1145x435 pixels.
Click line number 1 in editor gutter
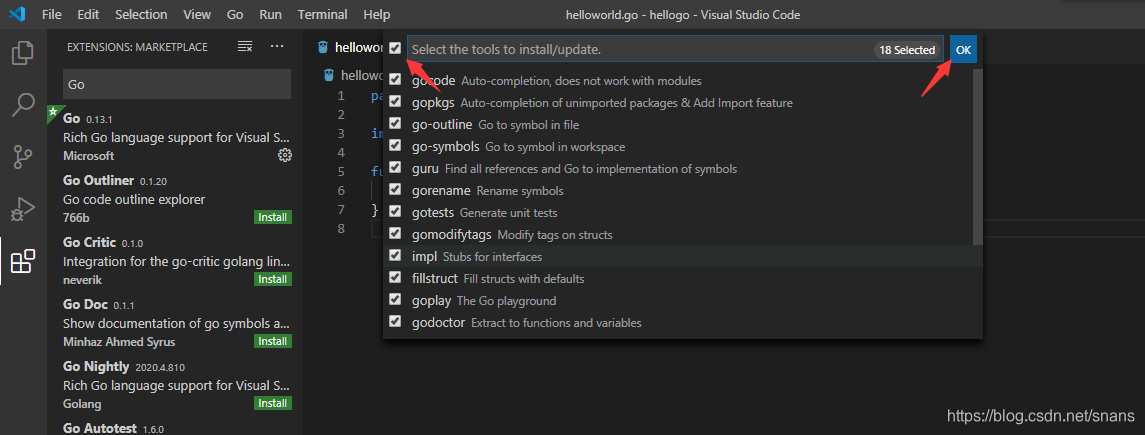pyautogui.click(x=341, y=96)
